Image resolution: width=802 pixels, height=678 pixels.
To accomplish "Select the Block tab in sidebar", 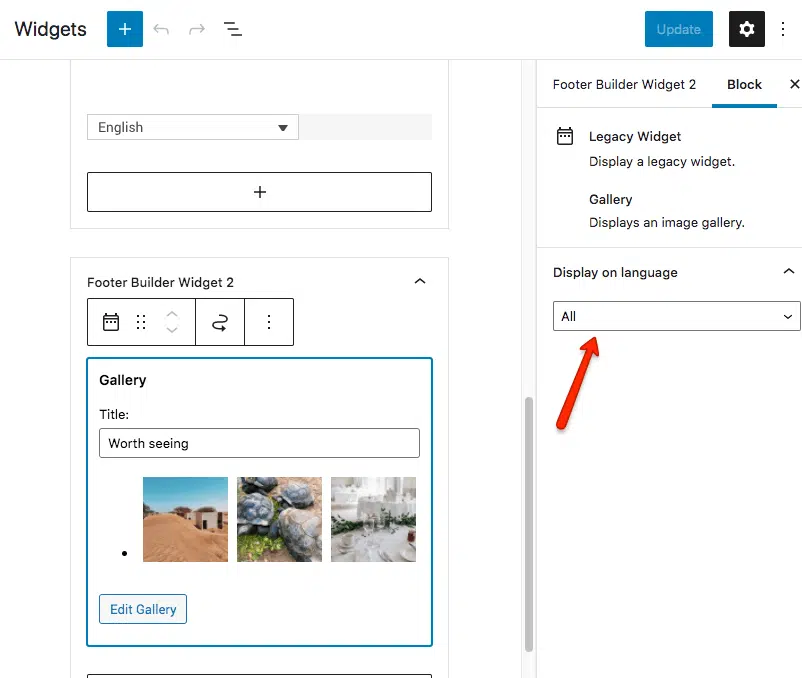I will coord(744,85).
